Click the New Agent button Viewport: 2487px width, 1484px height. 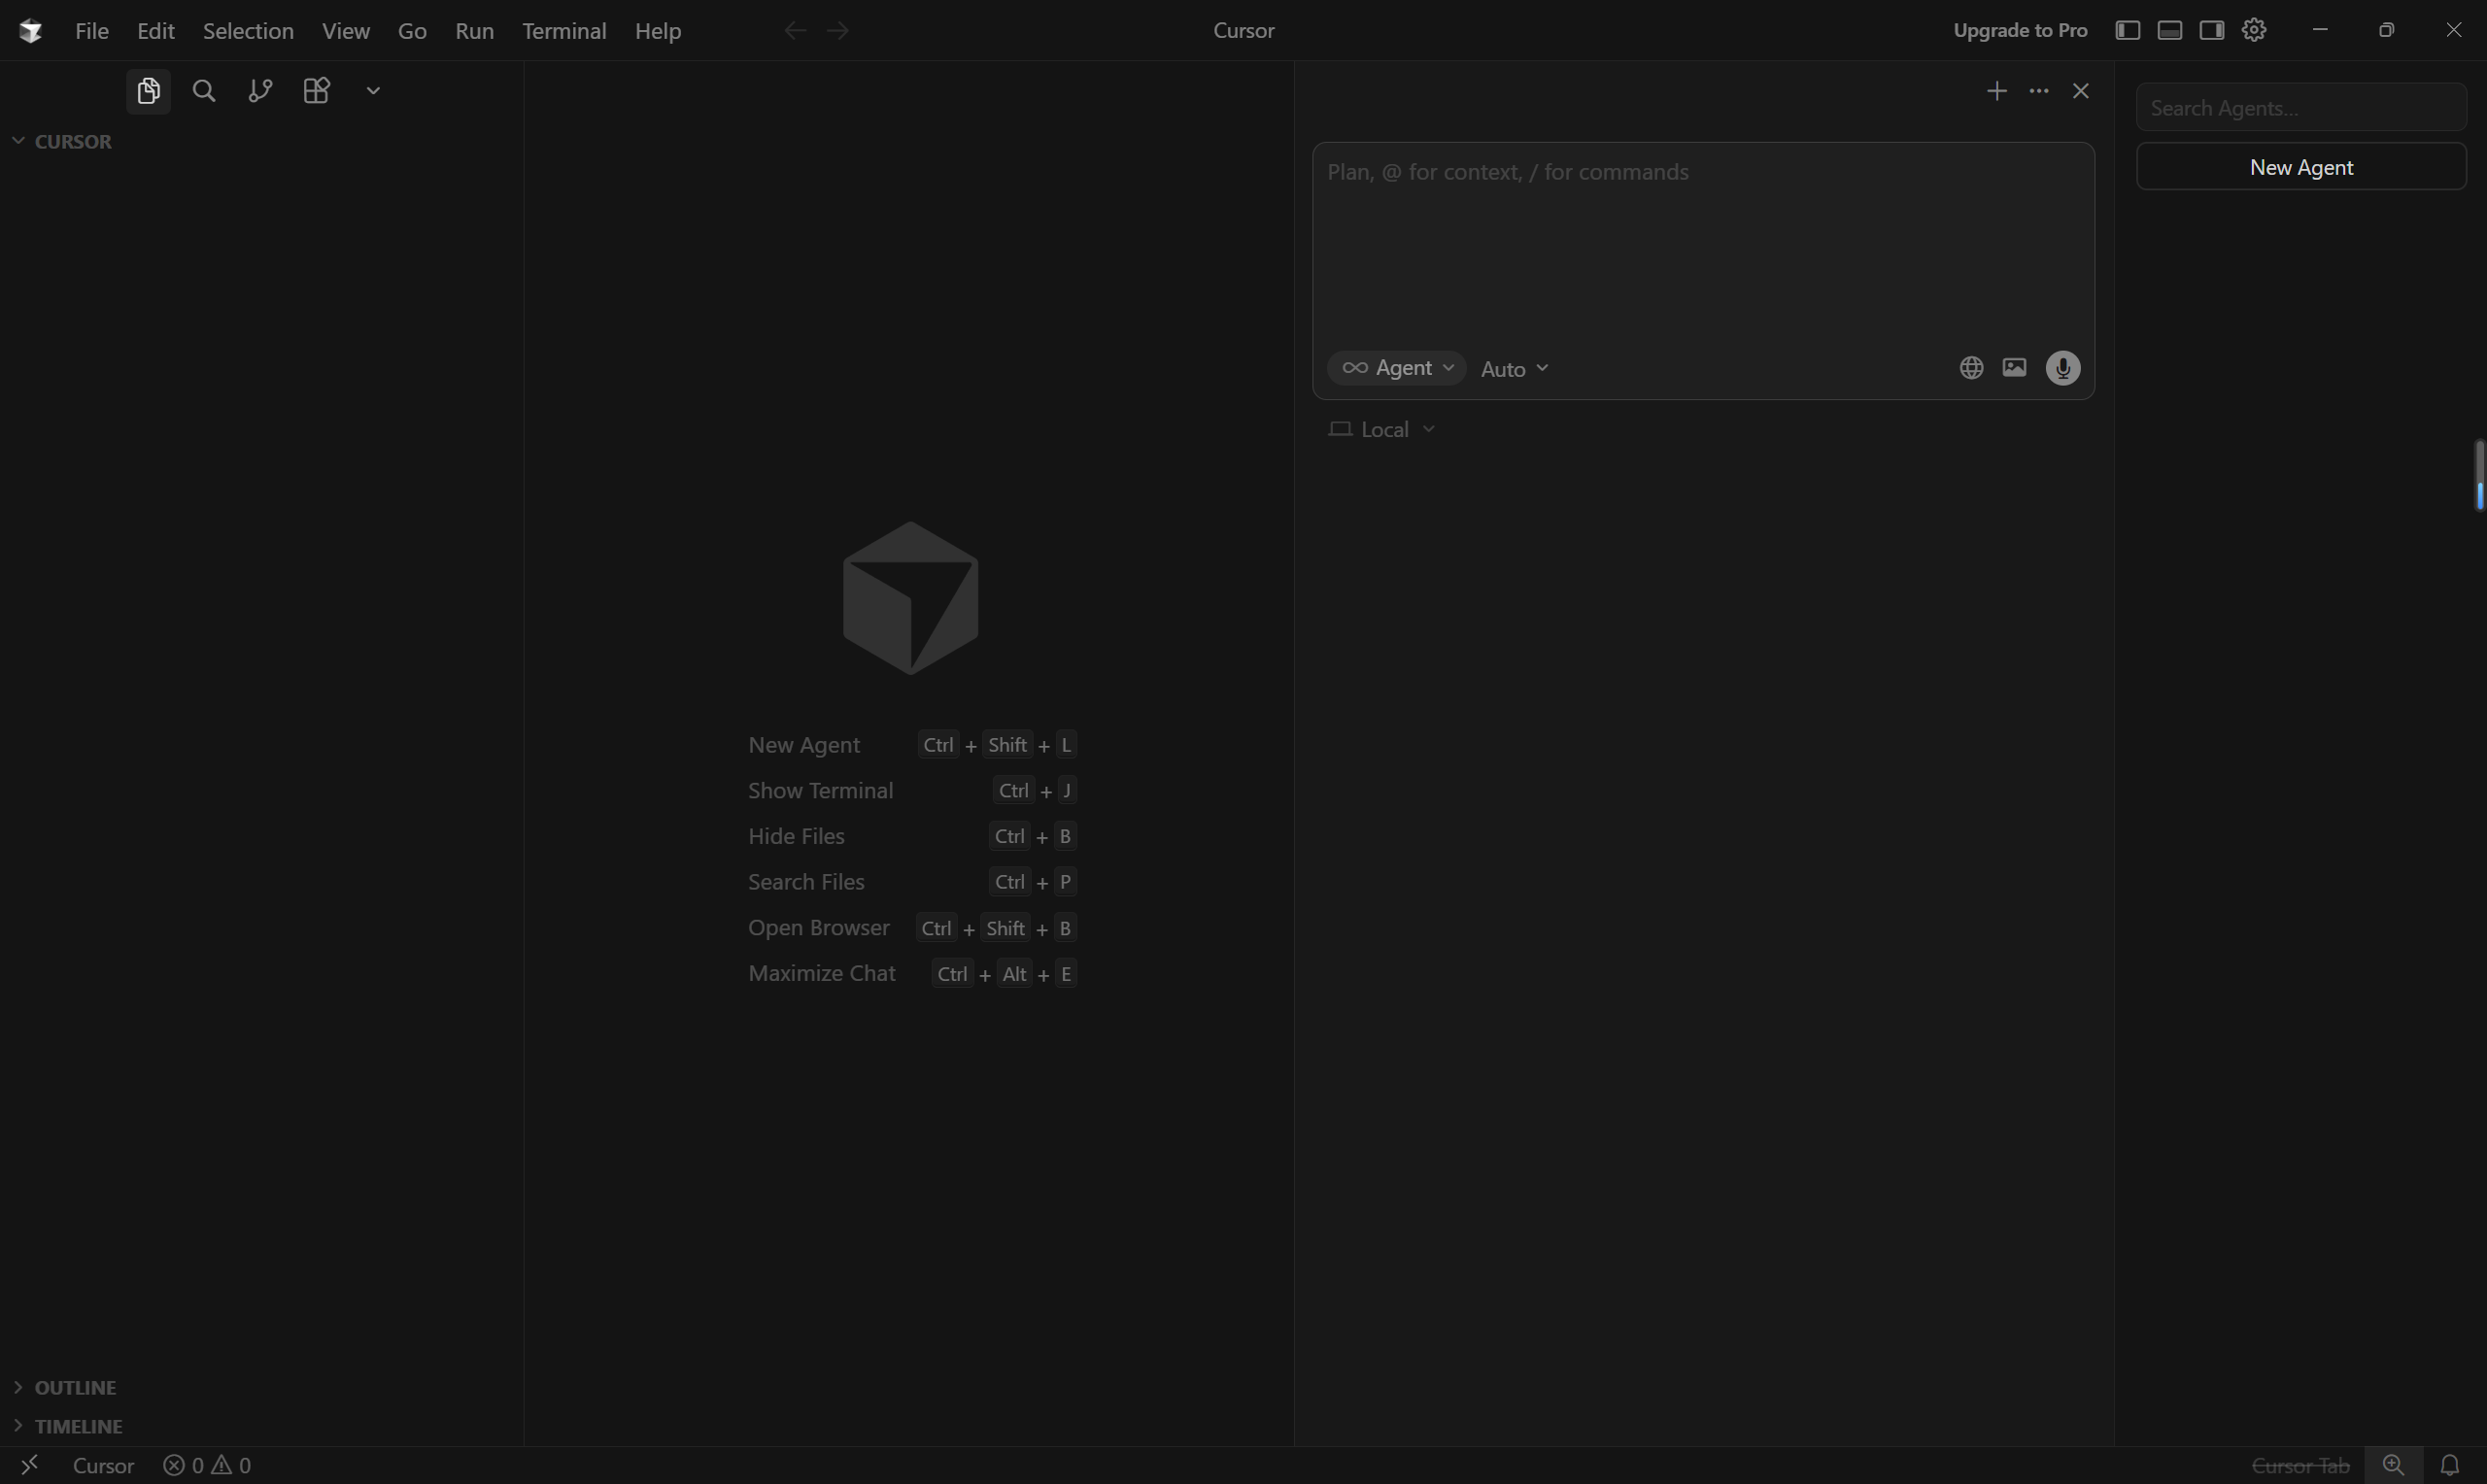[2300, 167]
